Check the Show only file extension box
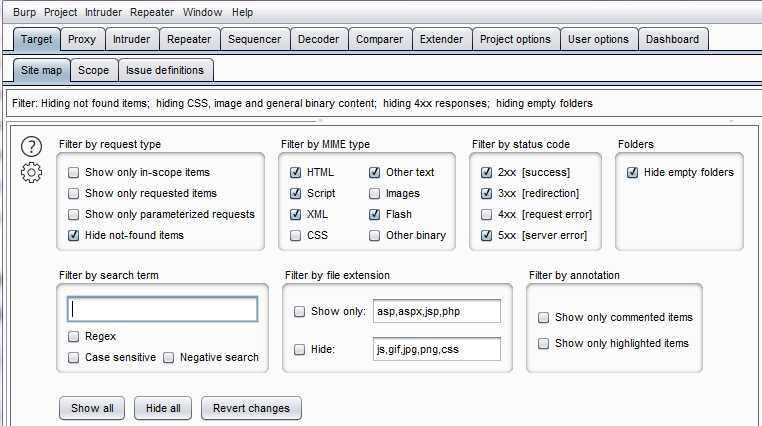Screen dimensions: 762x426 pos(299,311)
